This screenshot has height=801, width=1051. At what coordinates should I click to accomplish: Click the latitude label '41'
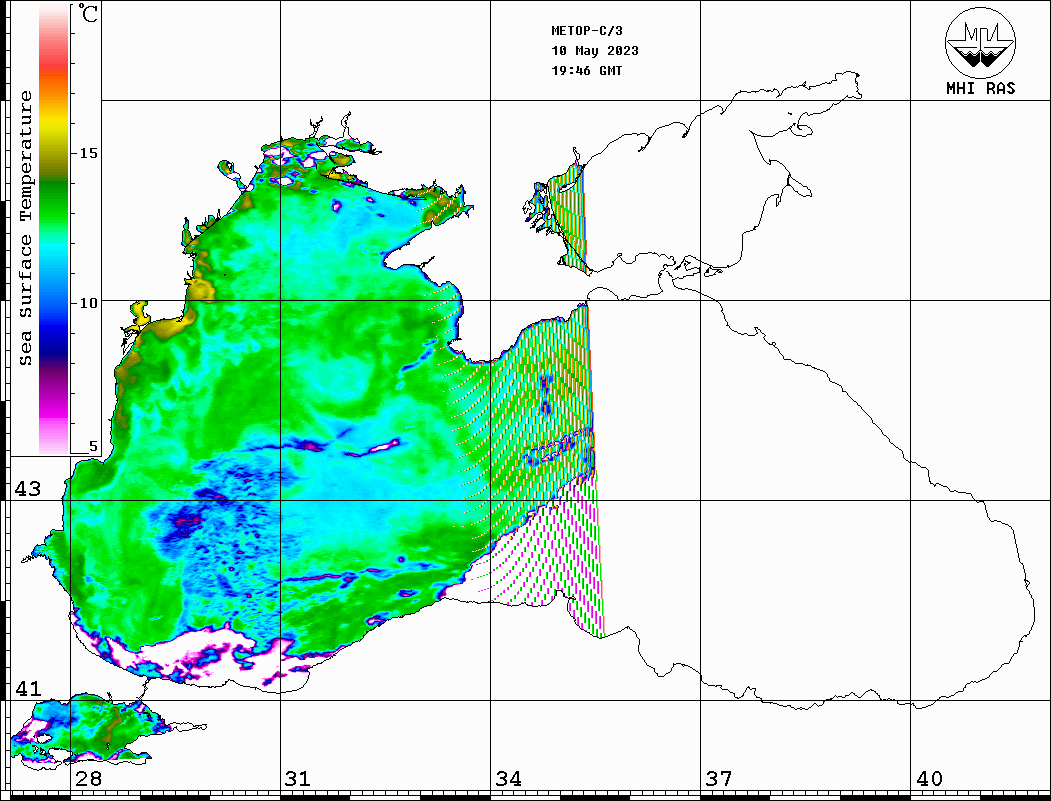(27, 688)
